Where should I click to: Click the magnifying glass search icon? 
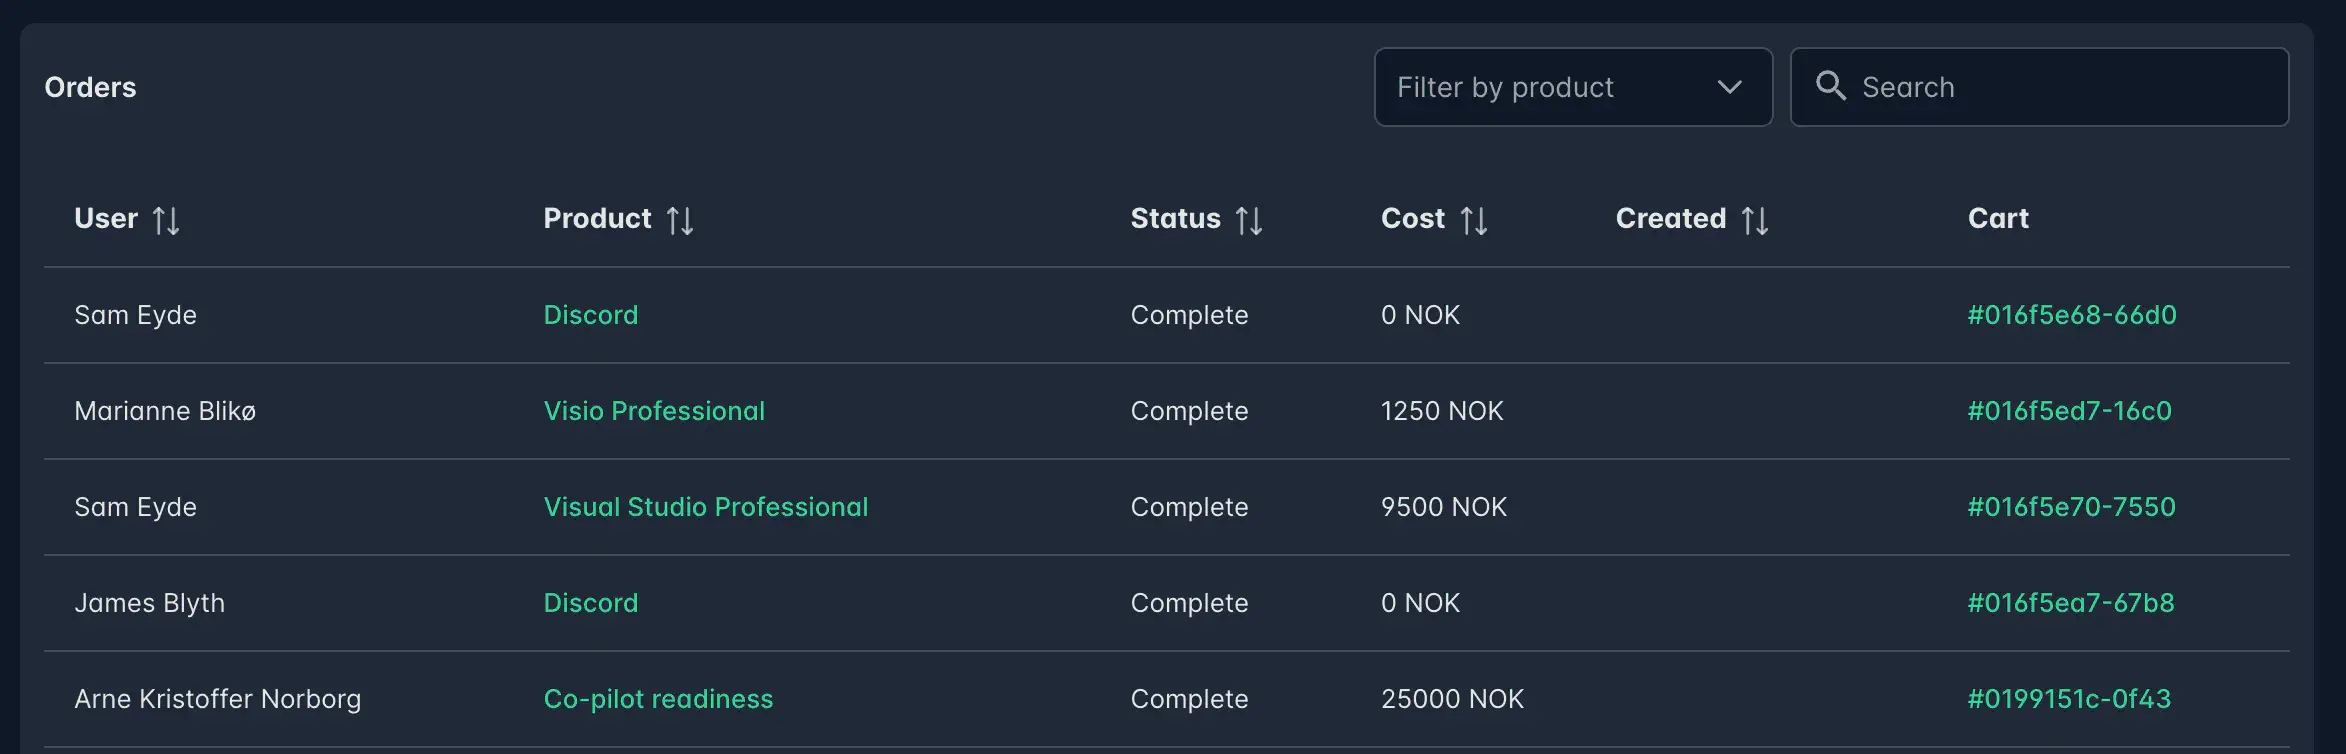coord(1832,86)
